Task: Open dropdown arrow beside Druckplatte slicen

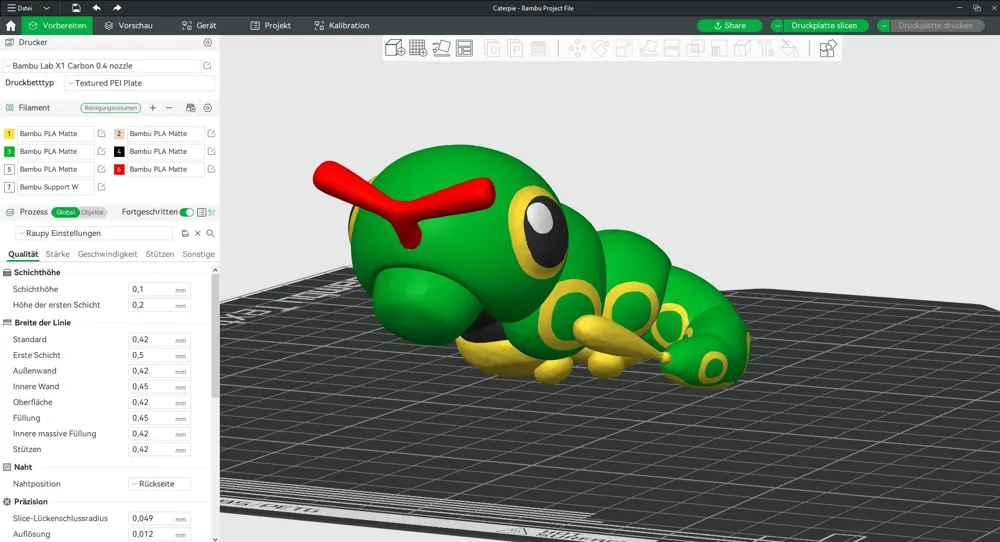Action: (777, 26)
